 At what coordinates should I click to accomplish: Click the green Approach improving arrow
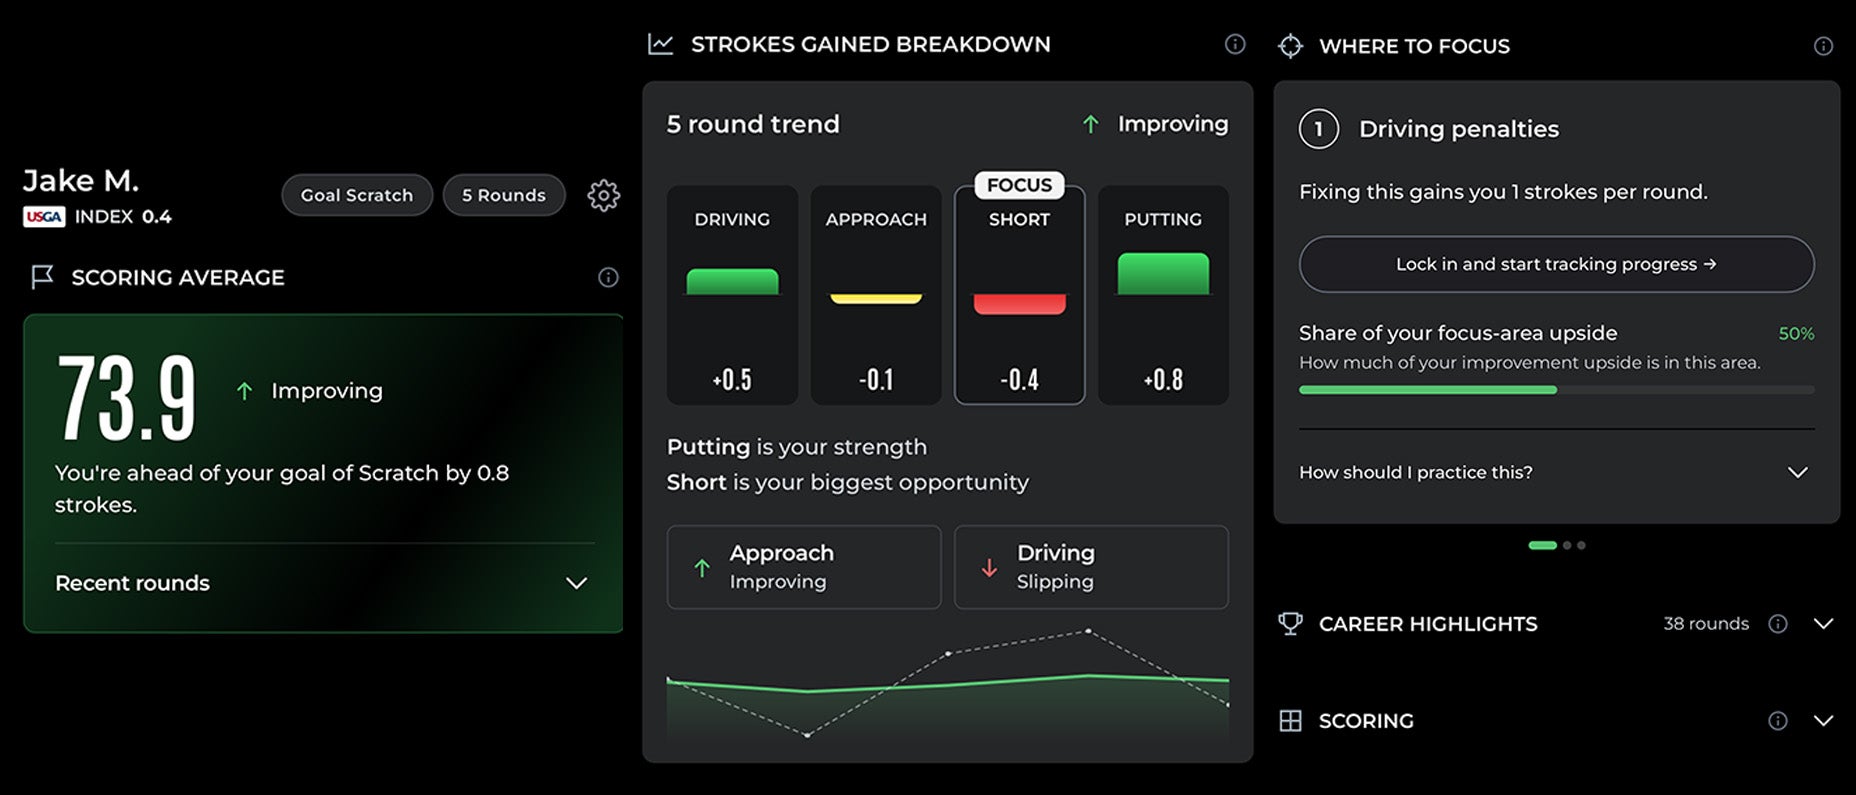pyautogui.click(x=702, y=568)
